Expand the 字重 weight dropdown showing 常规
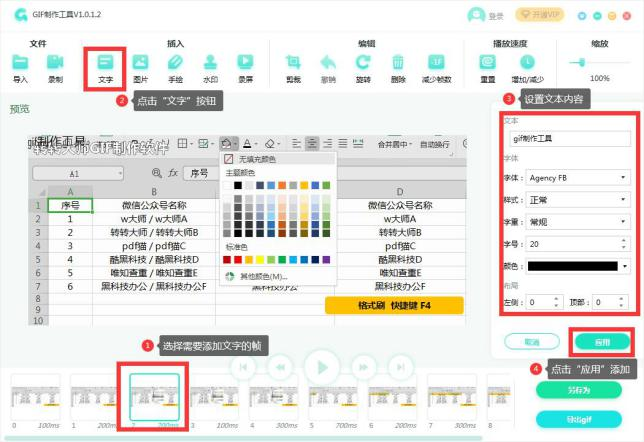Screen dimensions: 644x442 click(x=578, y=222)
